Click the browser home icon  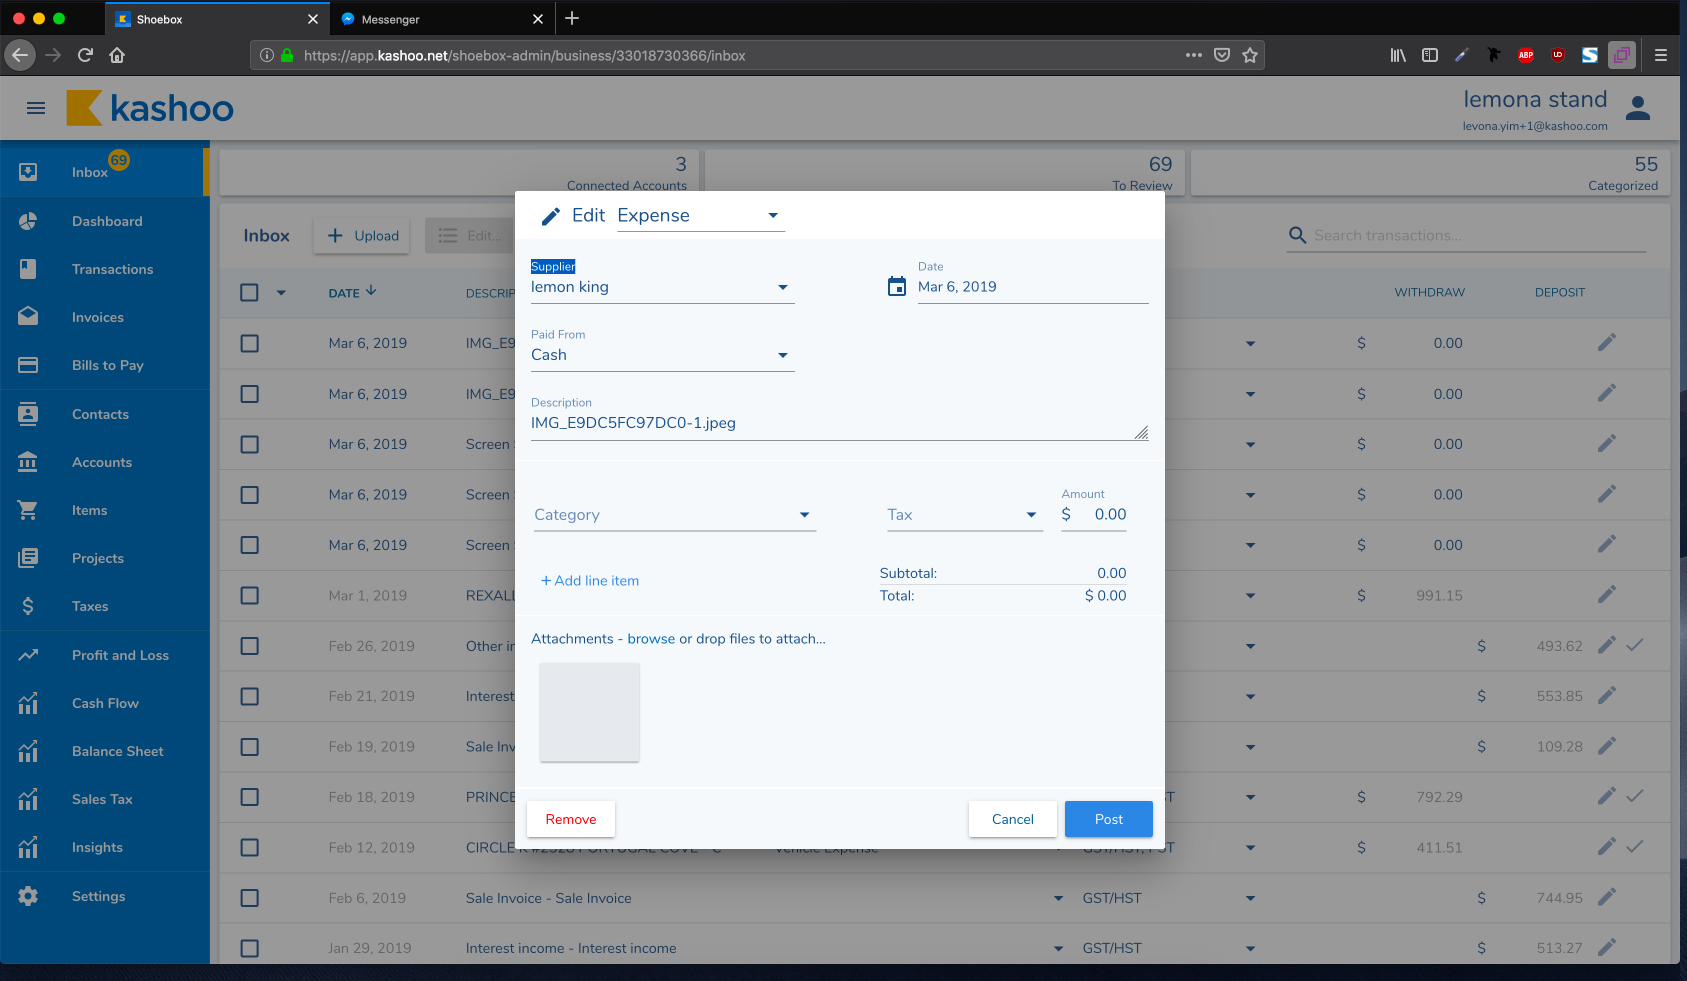tap(117, 55)
